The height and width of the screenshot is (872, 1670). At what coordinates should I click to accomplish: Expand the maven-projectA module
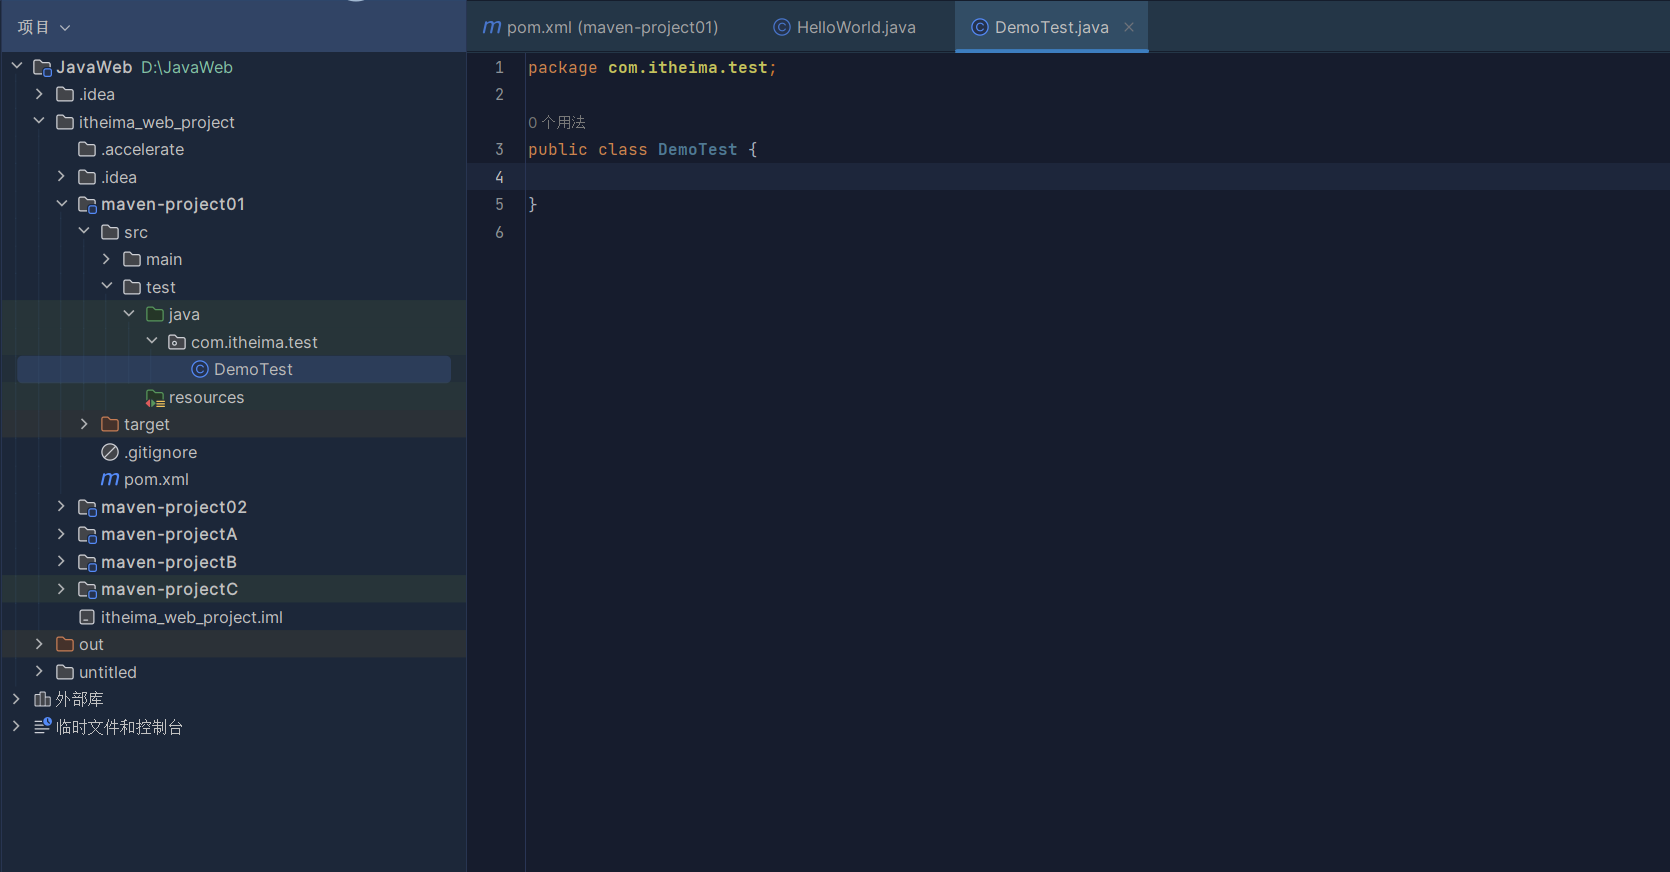(61, 534)
